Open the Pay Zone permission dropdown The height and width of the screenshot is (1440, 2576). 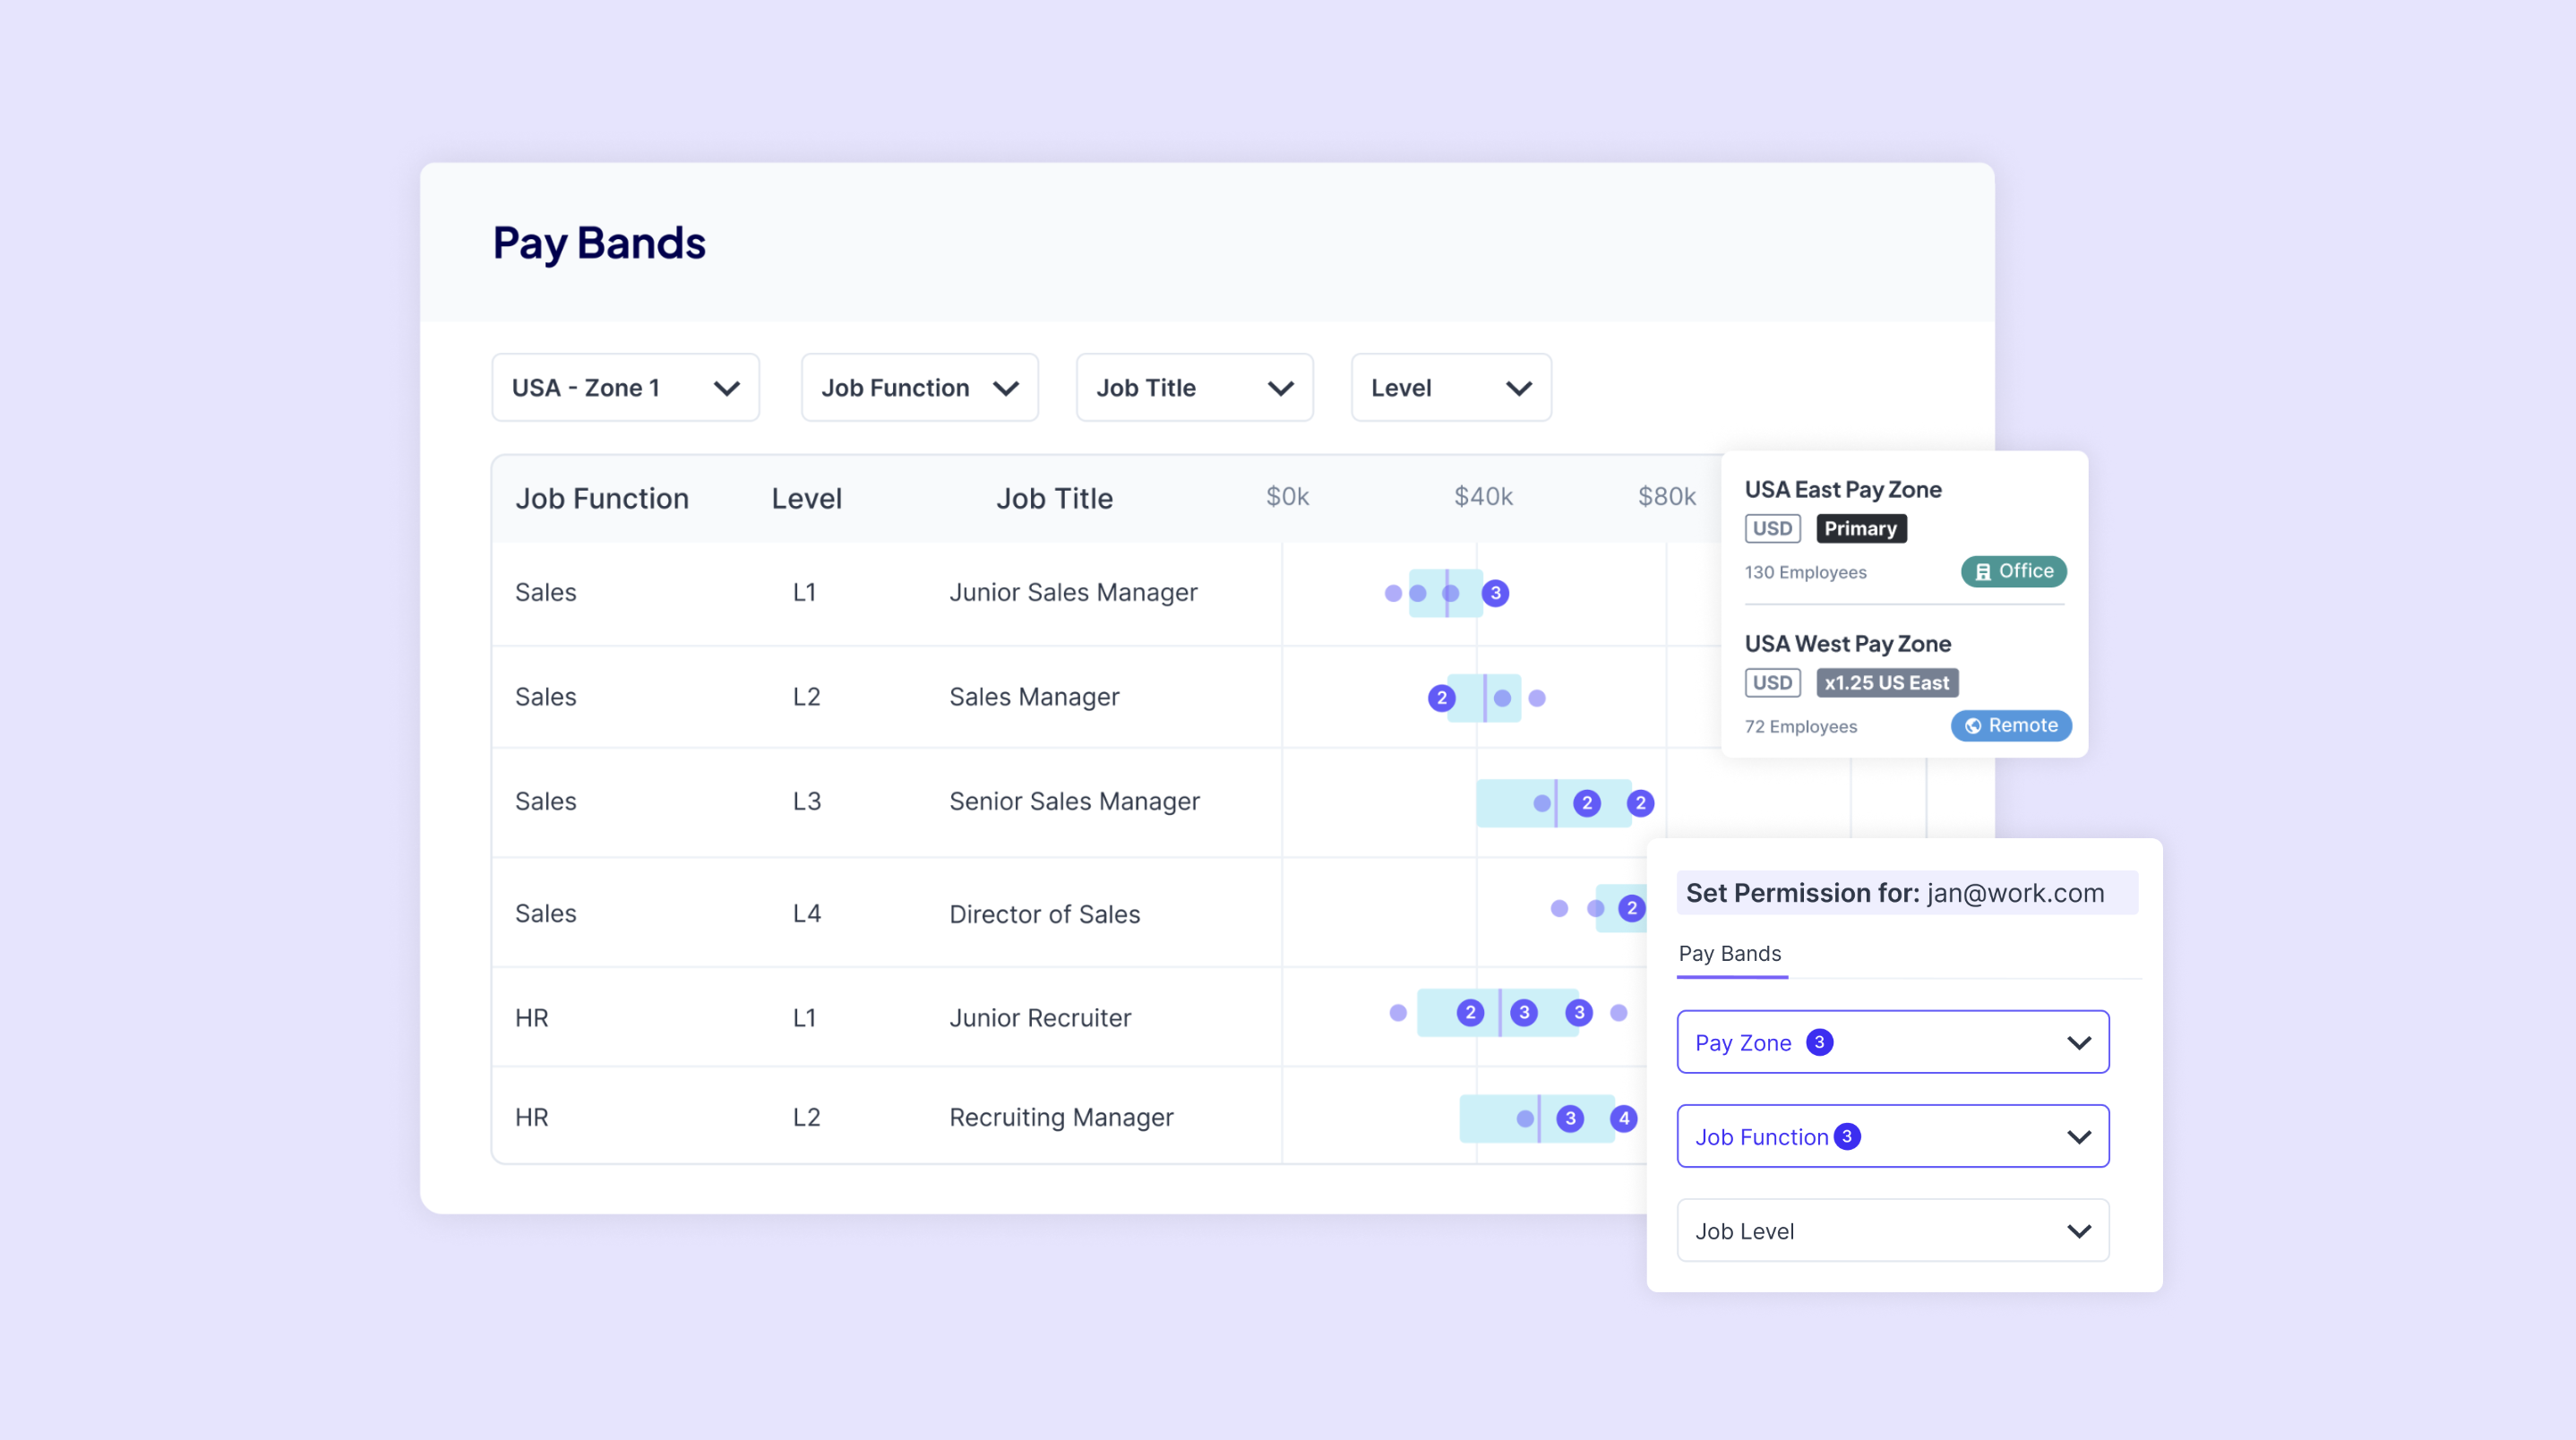1892,1043
